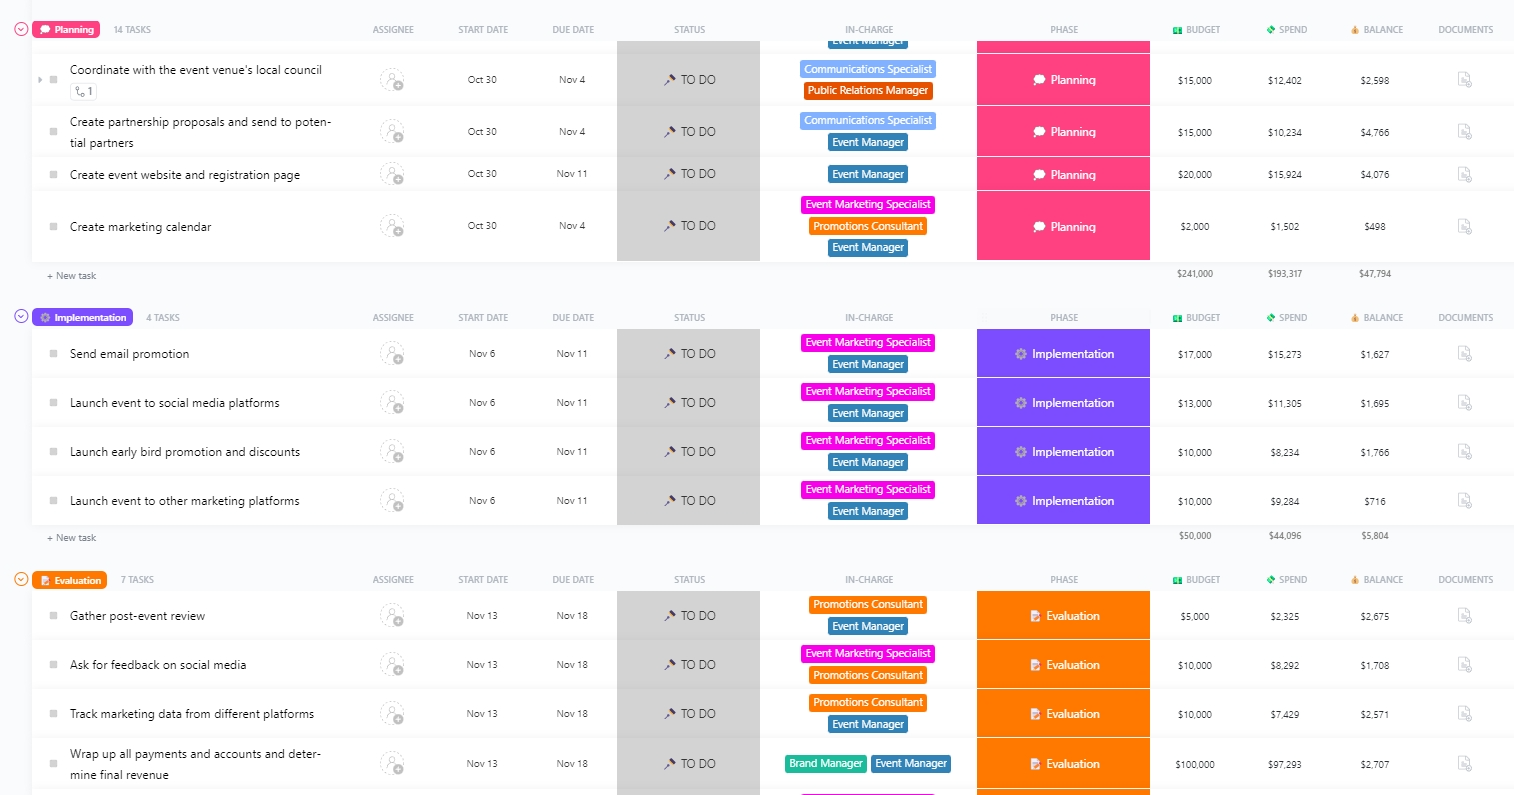Click document icon for Wrap up all payments
The width and height of the screenshot is (1514, 795).
tap(1464, 764)
